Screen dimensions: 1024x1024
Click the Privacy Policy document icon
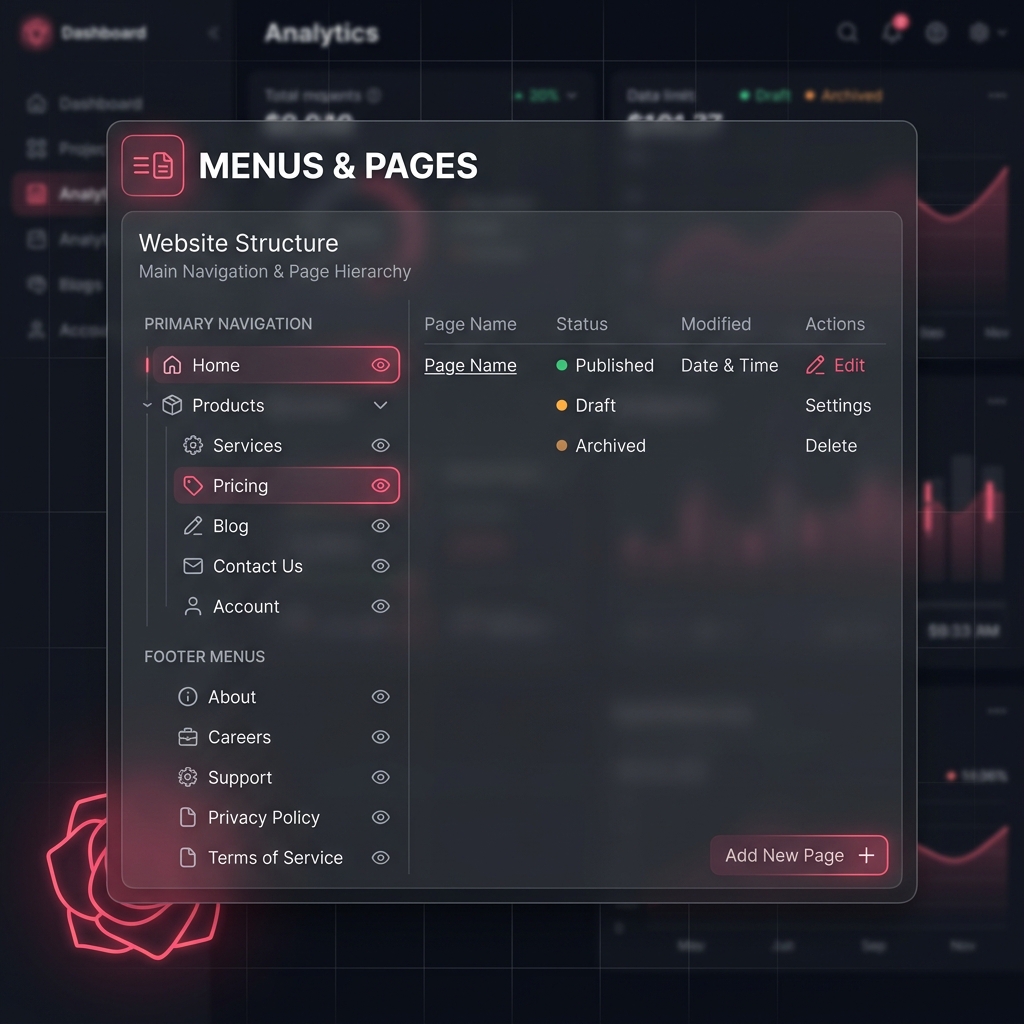click(x=187, y=817)
